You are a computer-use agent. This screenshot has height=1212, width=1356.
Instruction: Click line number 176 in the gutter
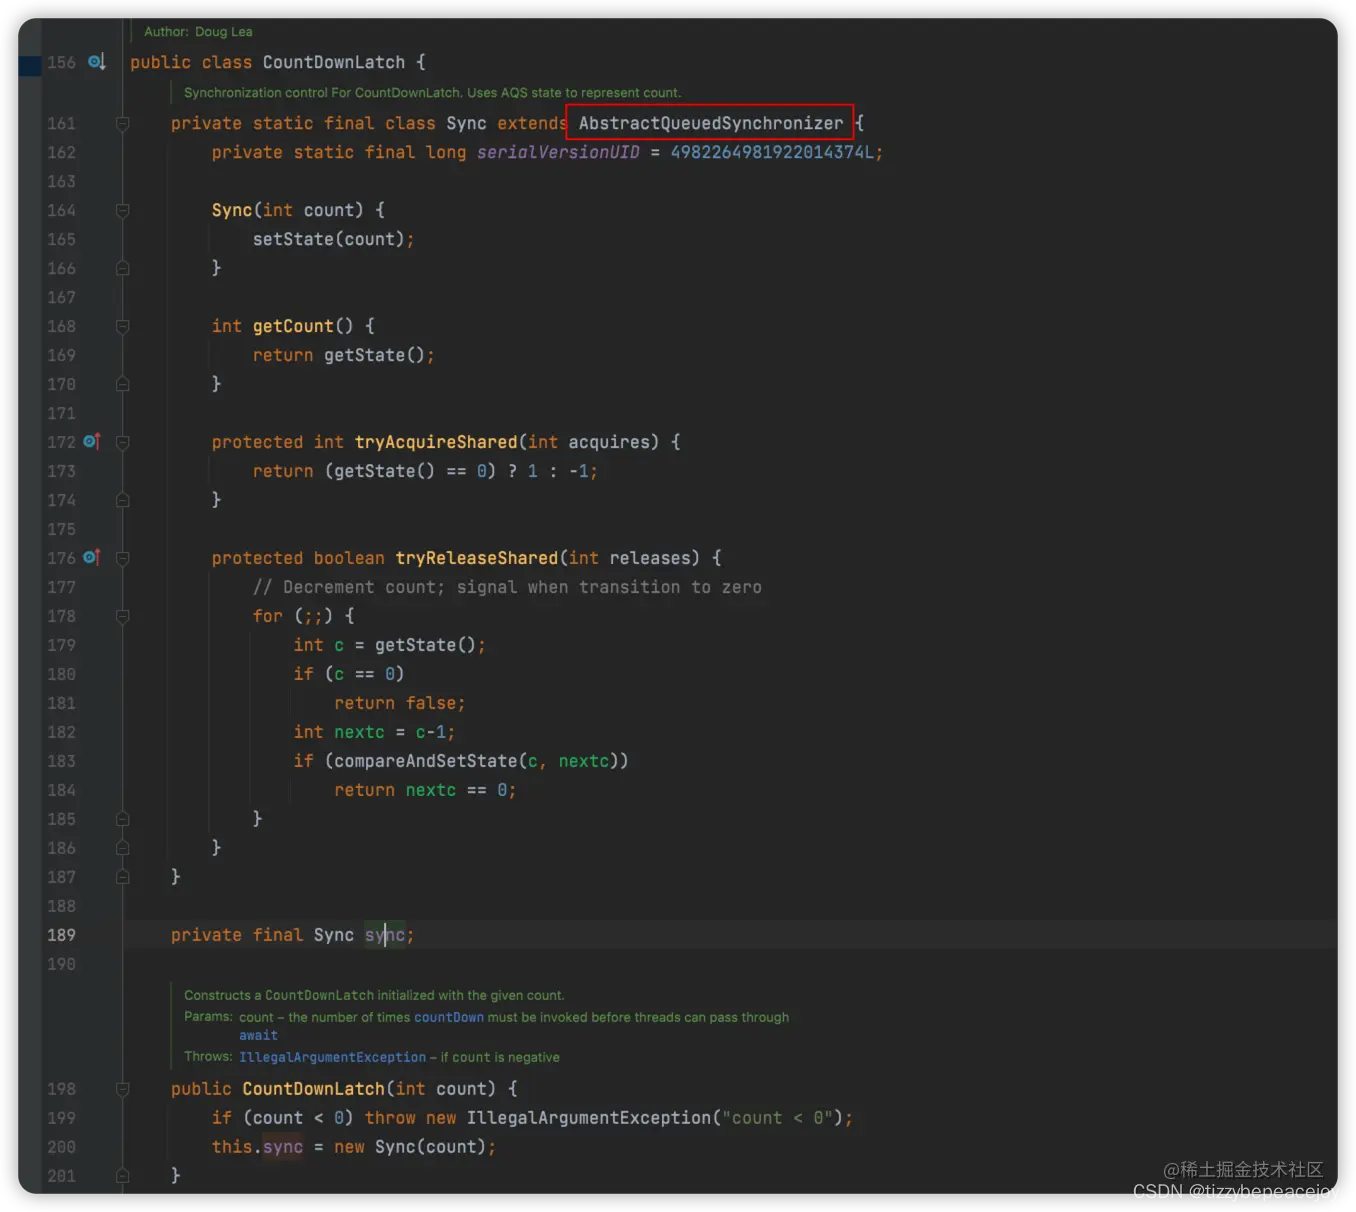coord(61,558)
